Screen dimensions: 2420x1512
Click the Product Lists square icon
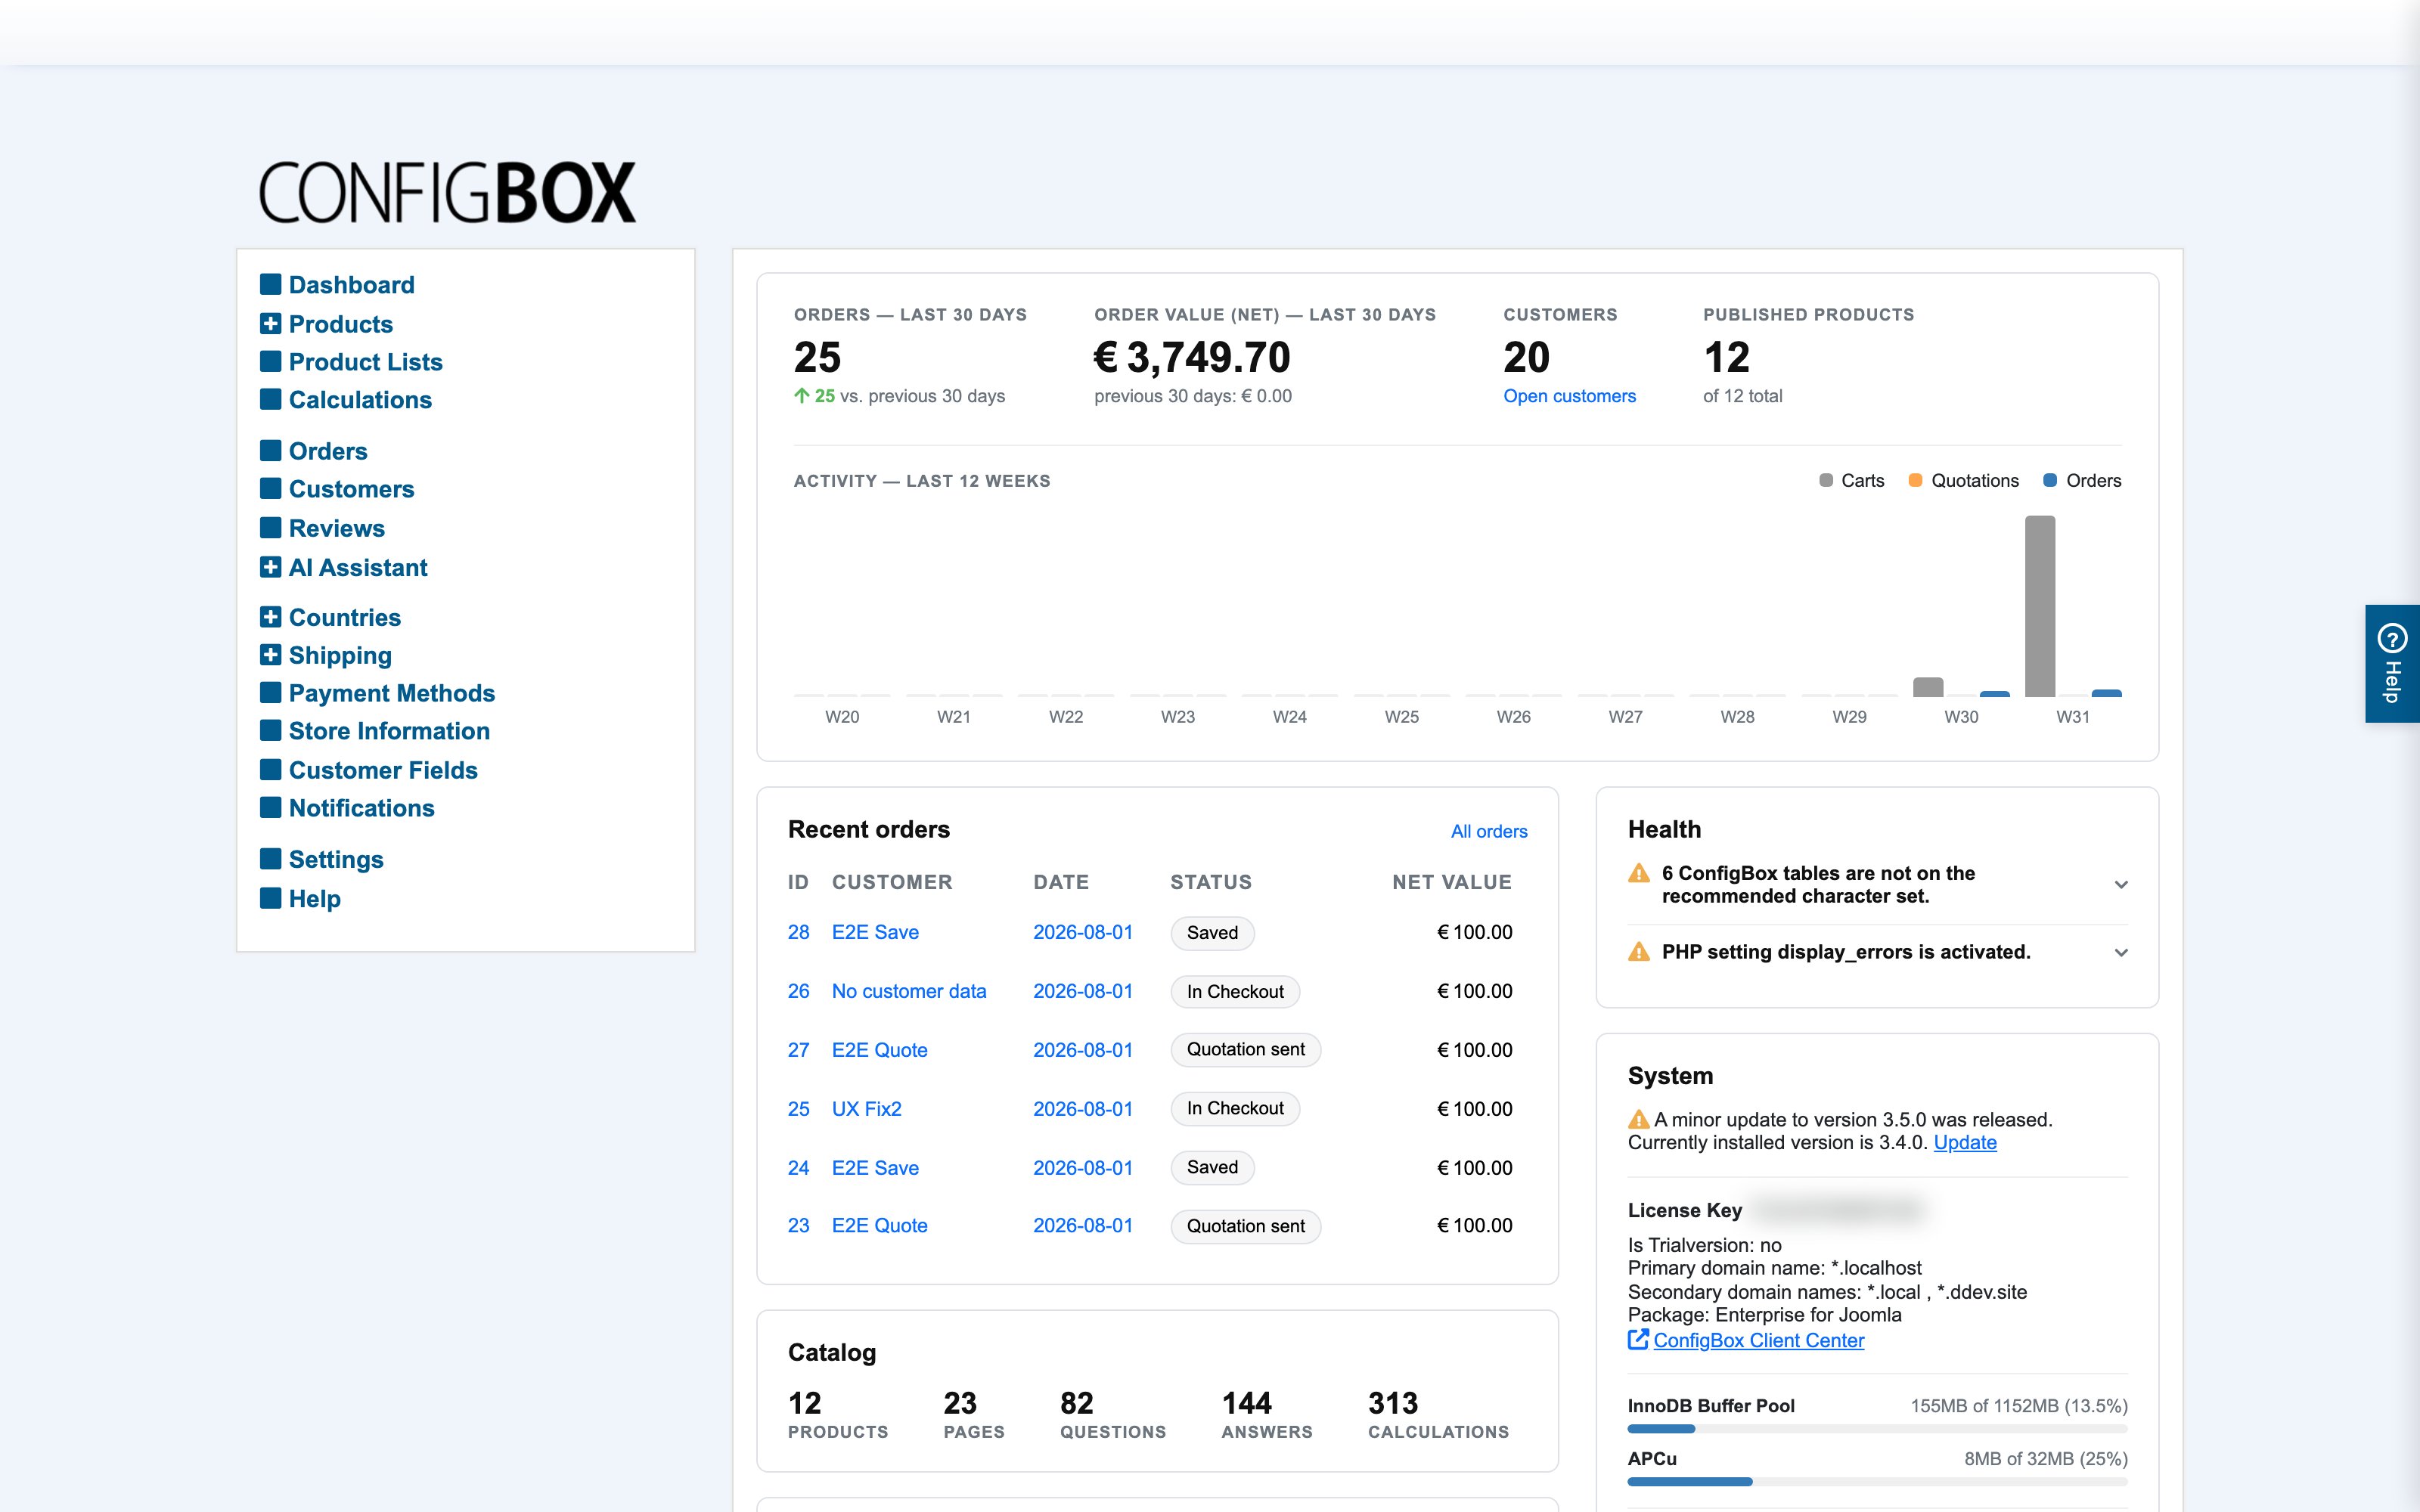pos(270,361)
